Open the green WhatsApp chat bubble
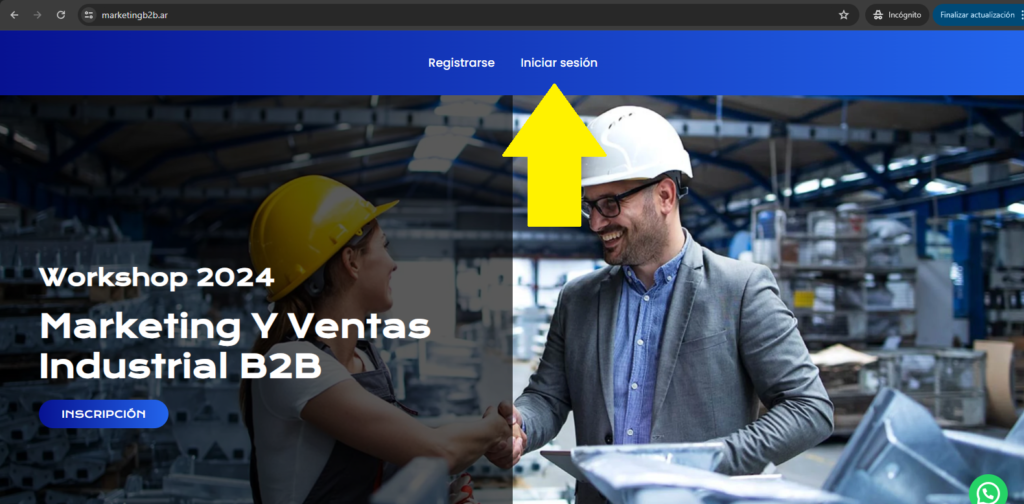1024x504 pixels. point(988,491)
